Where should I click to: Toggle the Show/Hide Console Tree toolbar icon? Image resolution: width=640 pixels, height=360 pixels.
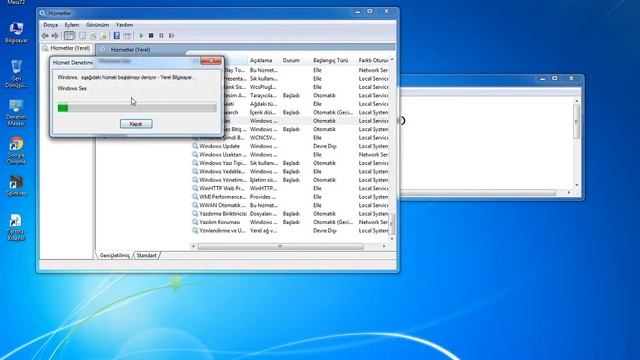pyautogui.click(x=69, y=36)
